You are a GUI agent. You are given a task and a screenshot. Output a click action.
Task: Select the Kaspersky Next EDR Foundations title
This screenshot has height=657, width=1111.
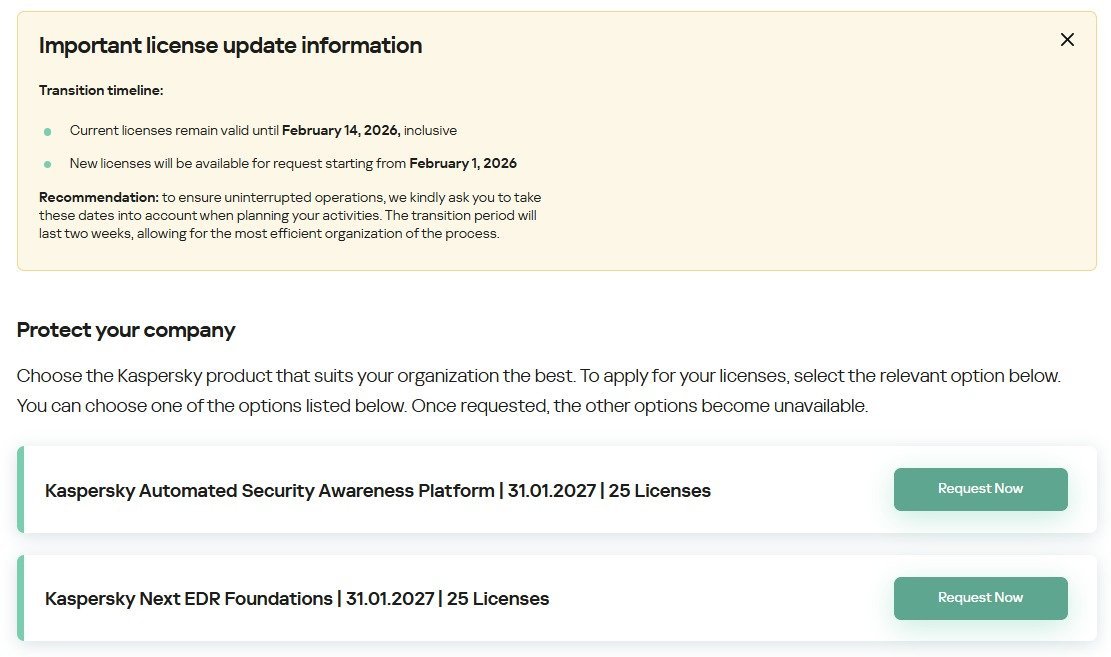pos(189,599)
